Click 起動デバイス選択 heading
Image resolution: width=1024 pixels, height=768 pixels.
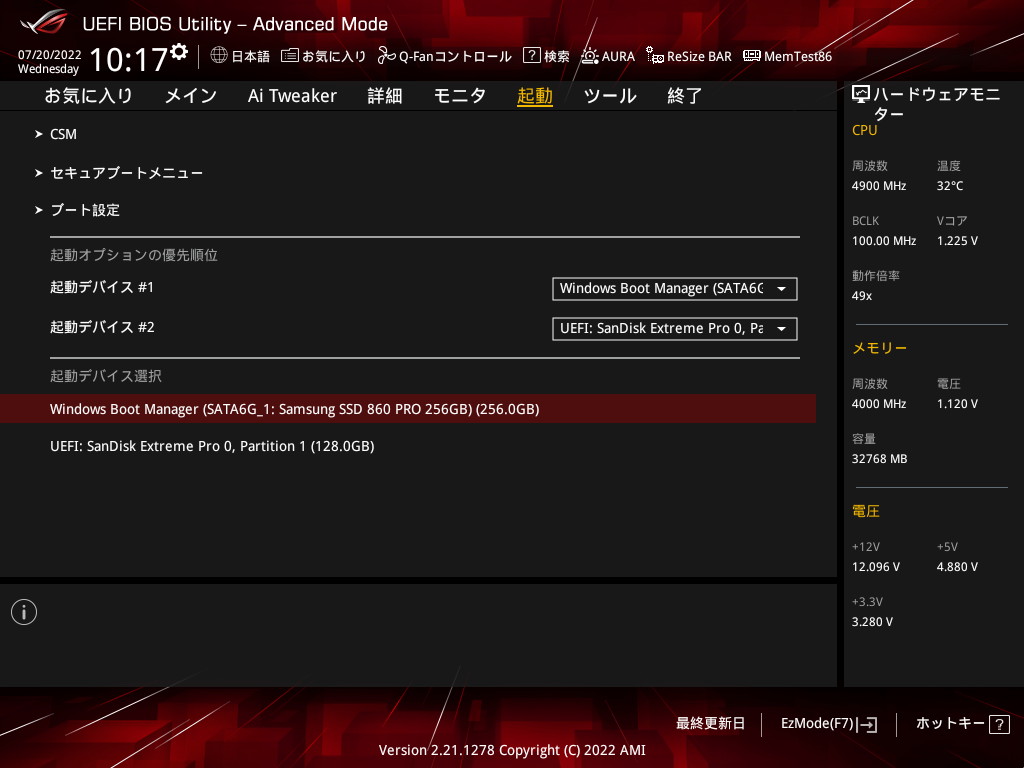coord(106,376)
